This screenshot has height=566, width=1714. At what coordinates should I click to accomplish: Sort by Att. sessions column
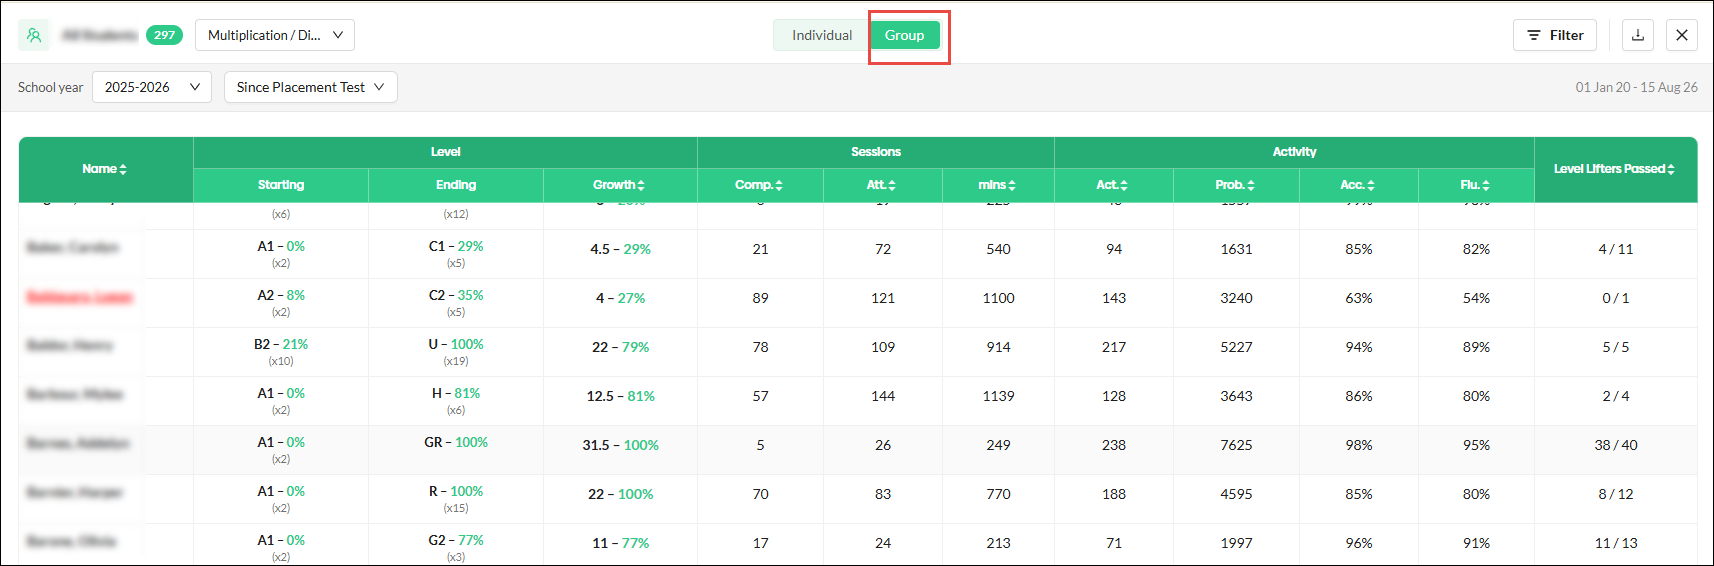point(881,185)
